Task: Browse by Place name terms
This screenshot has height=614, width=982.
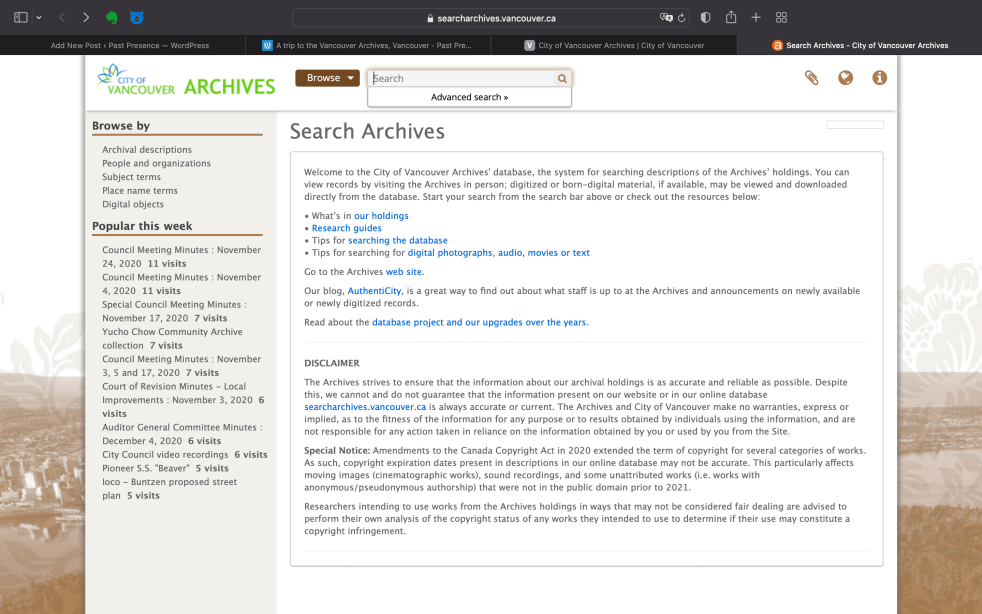Action: point(140,190)
